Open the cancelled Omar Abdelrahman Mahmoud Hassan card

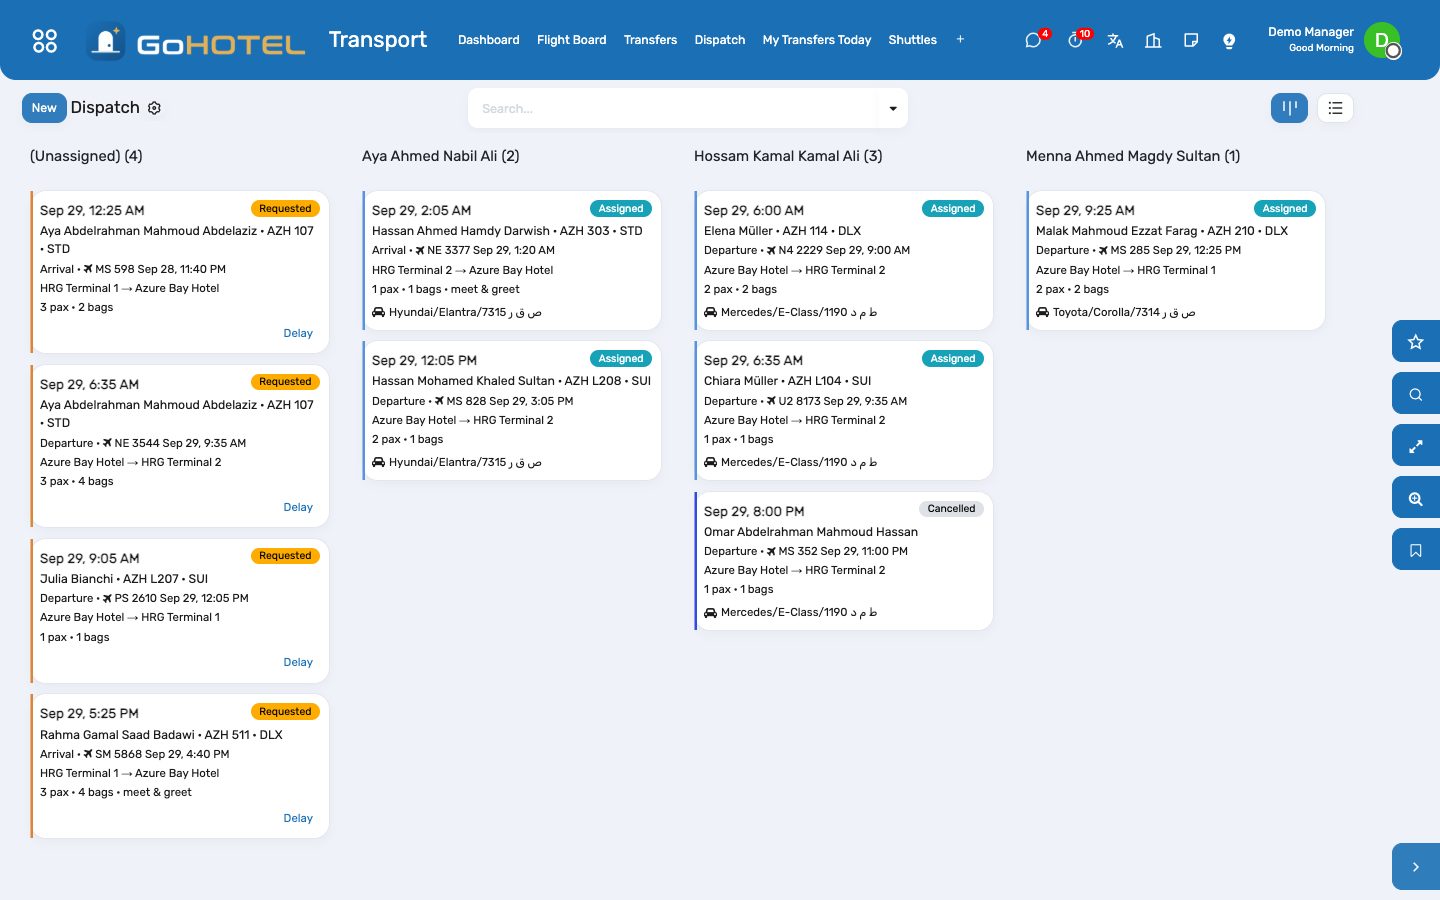(843, 561)
